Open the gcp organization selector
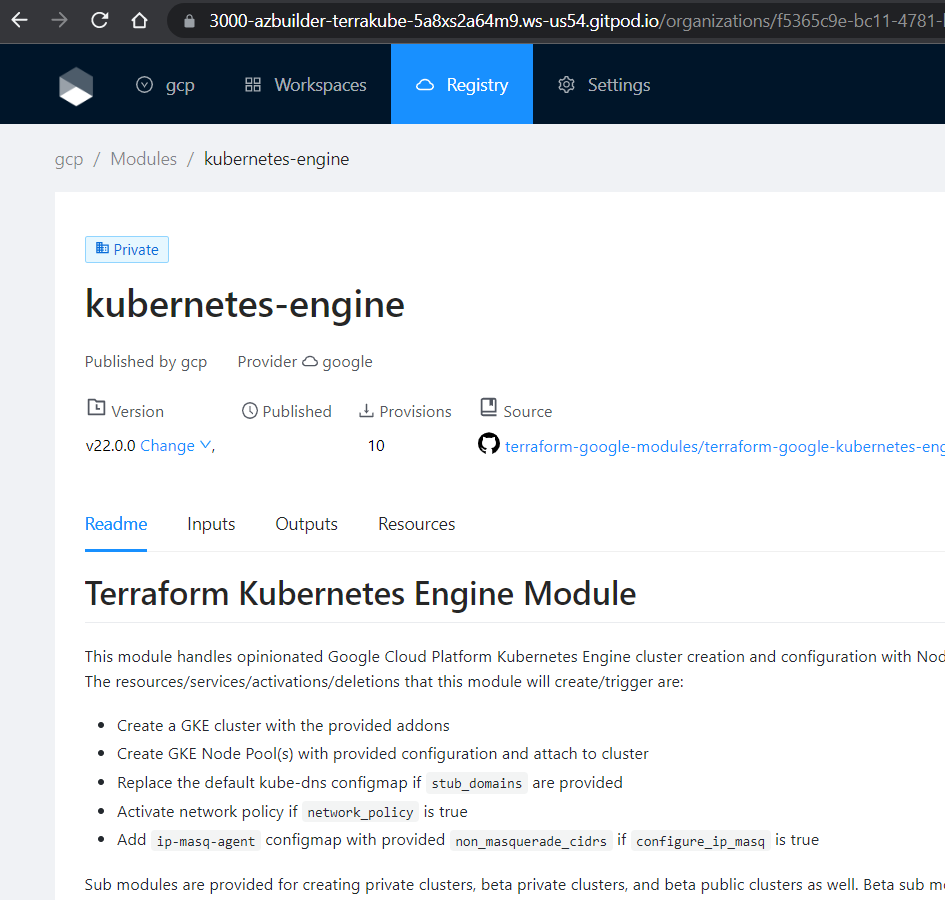 click(166, 85)
